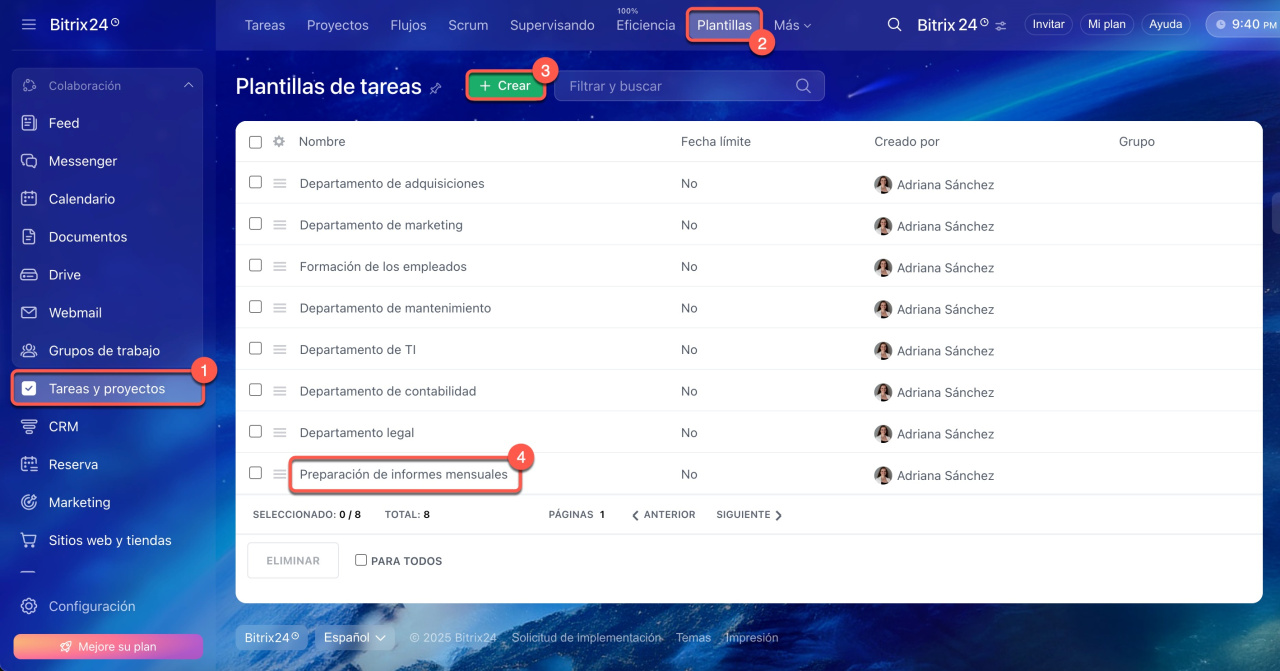Open Webmail from the sidebar
The width and height of the screenshot is (1280, 671).
(x=75, y=313)
